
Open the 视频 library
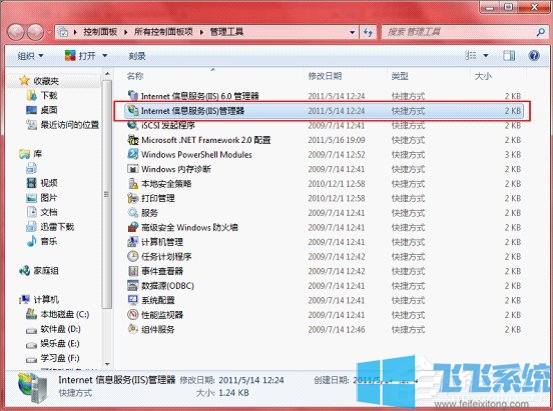click(x=49, y=183)
